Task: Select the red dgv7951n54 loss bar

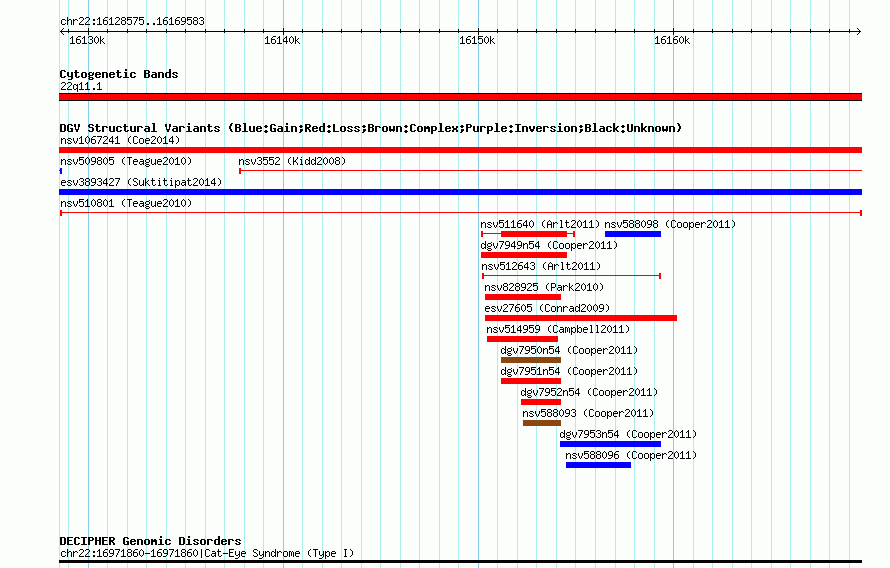Action: point(531,381)
